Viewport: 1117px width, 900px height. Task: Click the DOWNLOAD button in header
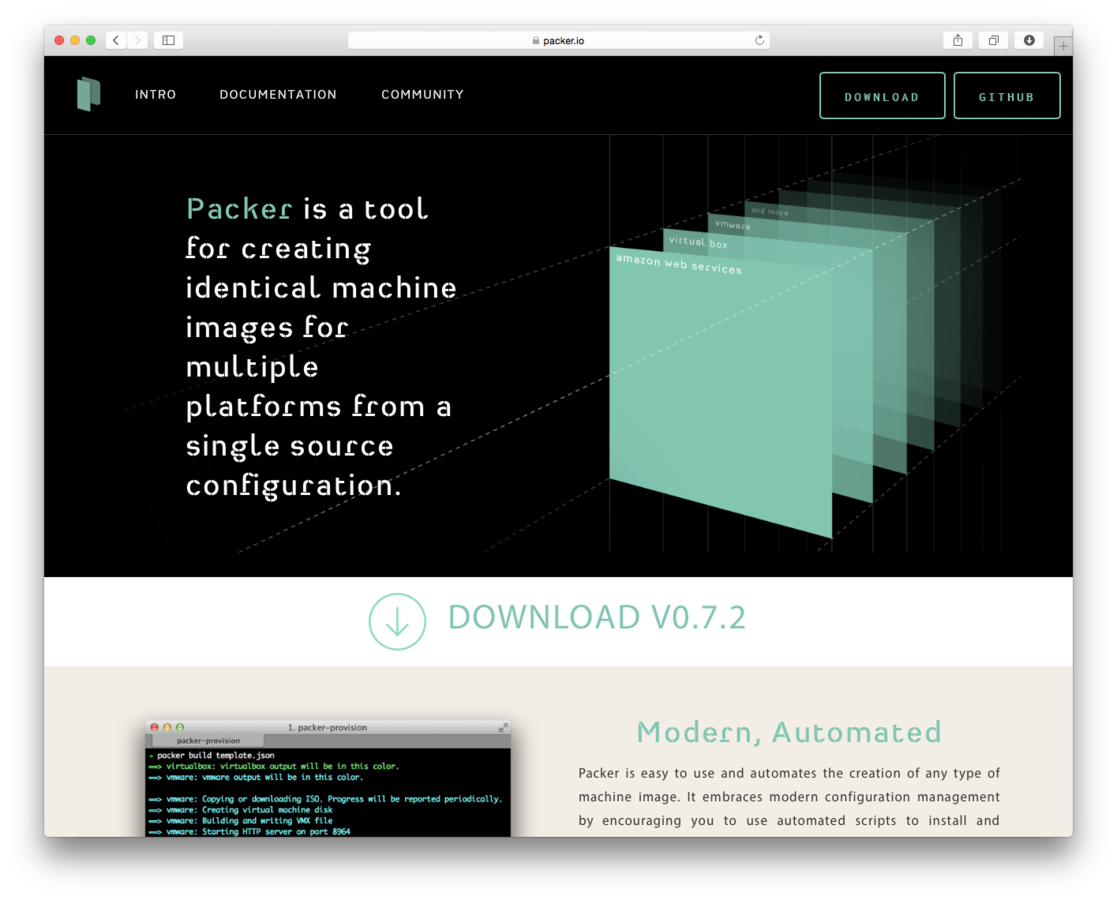coord(882,95)
